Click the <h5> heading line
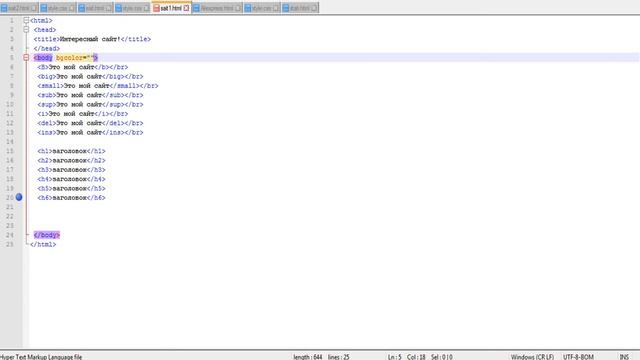Viewport: 640px width, 360px height. coord(71,188)
